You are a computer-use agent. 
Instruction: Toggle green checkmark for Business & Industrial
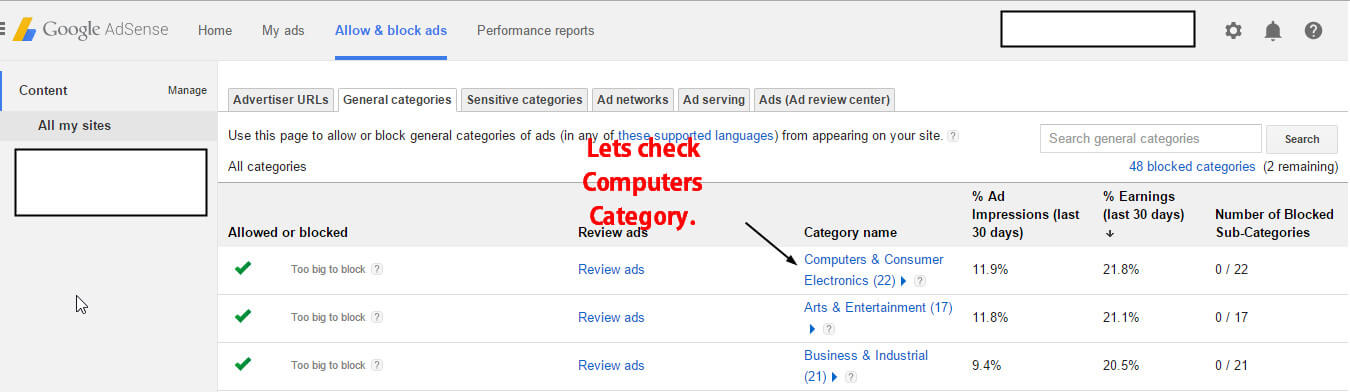[x=242, y=364]
